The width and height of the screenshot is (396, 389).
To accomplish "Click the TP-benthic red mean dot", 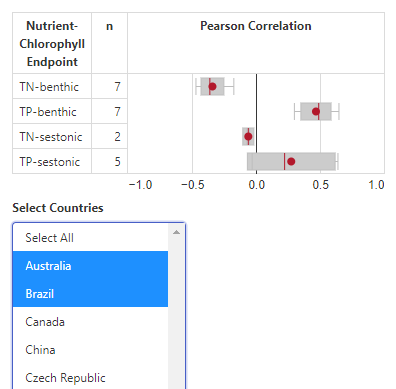I will point(316,111).
